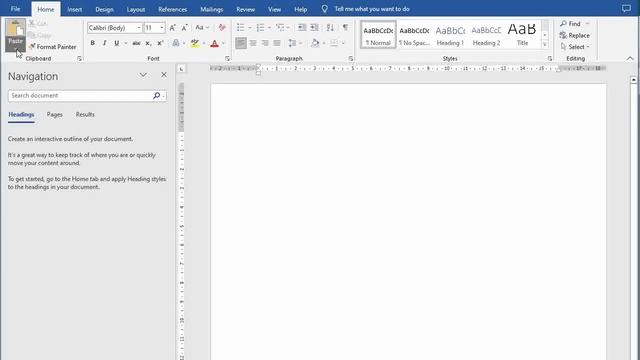Image resolution: width=640 pixels, height=360 pixels.
Task: Switch to Mailings tab
Action: 212,9
